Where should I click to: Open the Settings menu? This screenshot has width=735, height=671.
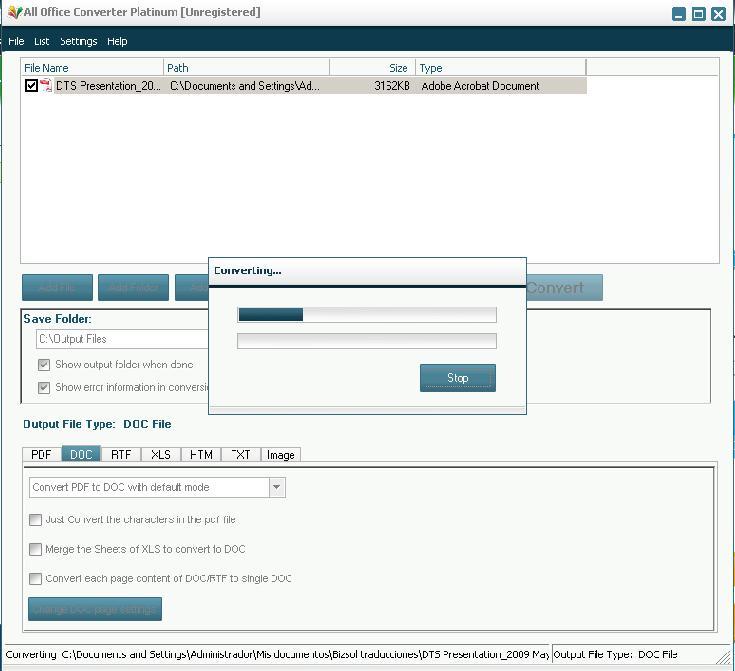pos(78,41)
